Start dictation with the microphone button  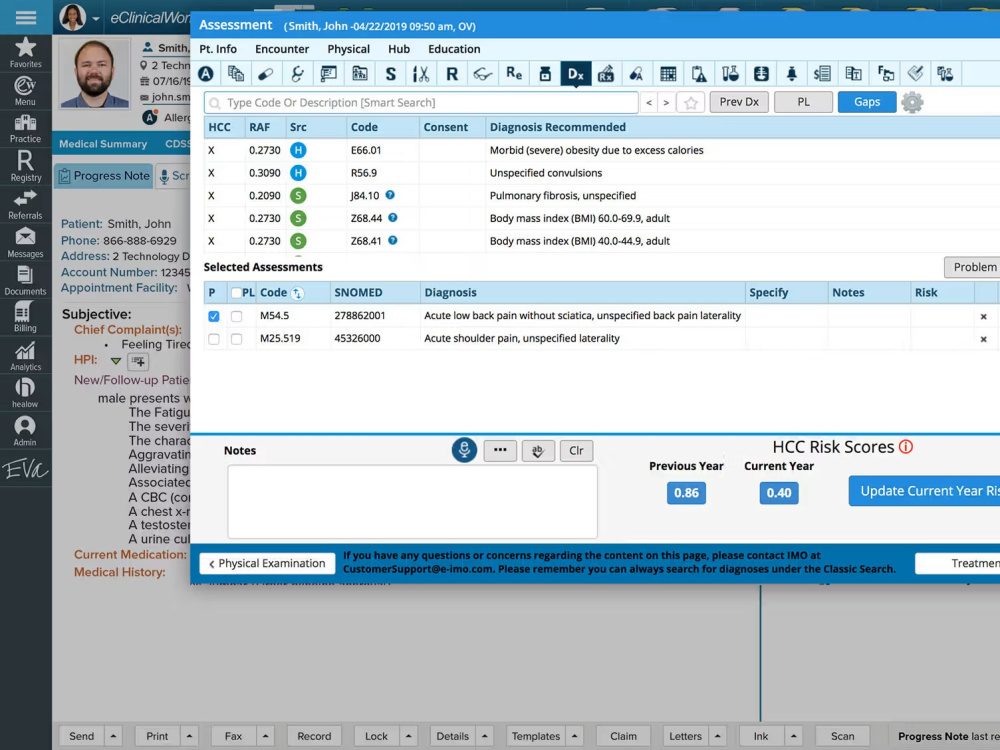(464, 450)
